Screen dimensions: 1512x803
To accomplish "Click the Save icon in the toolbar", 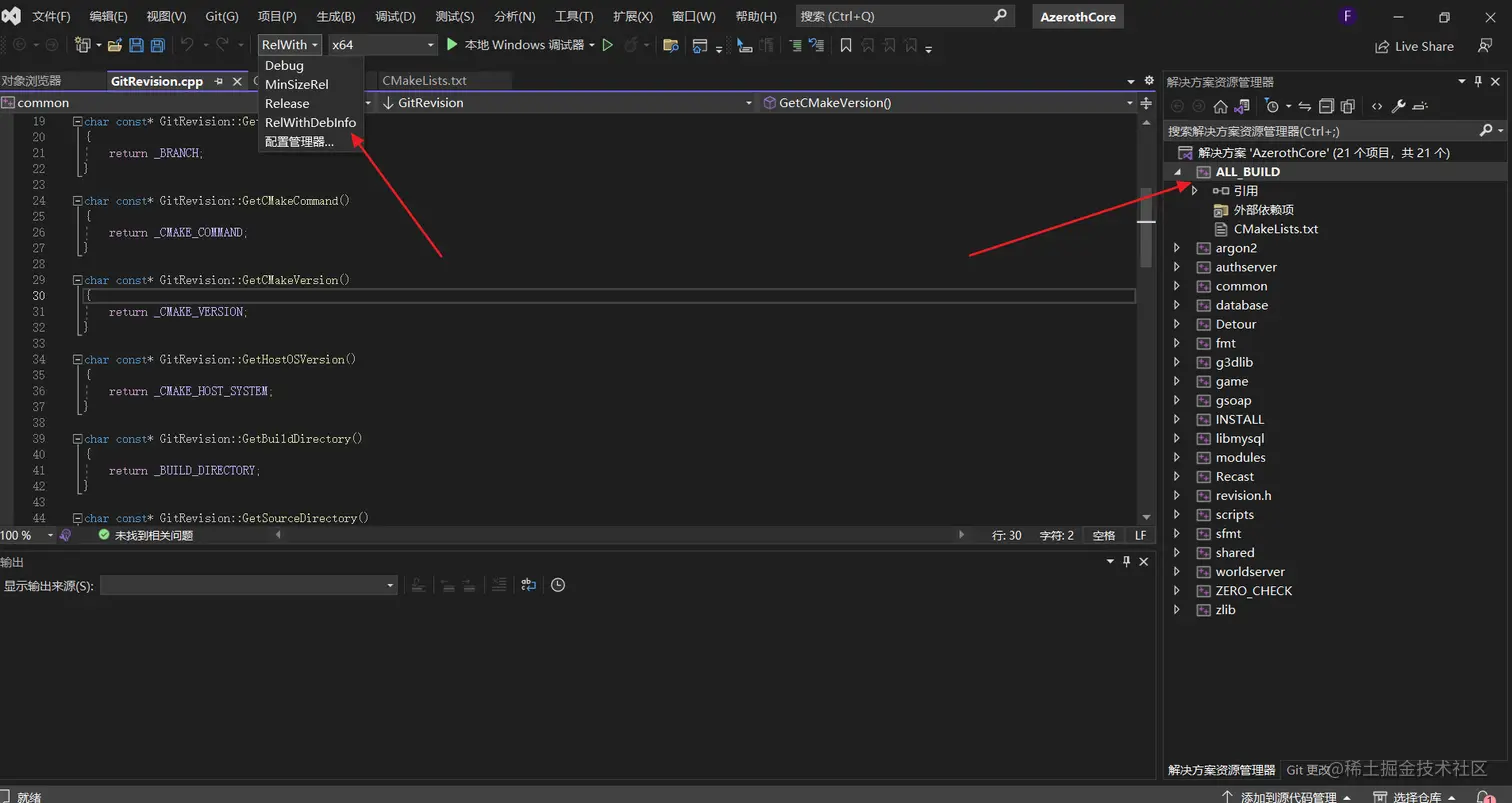I will pyautogui.click(x=136, y=45).
